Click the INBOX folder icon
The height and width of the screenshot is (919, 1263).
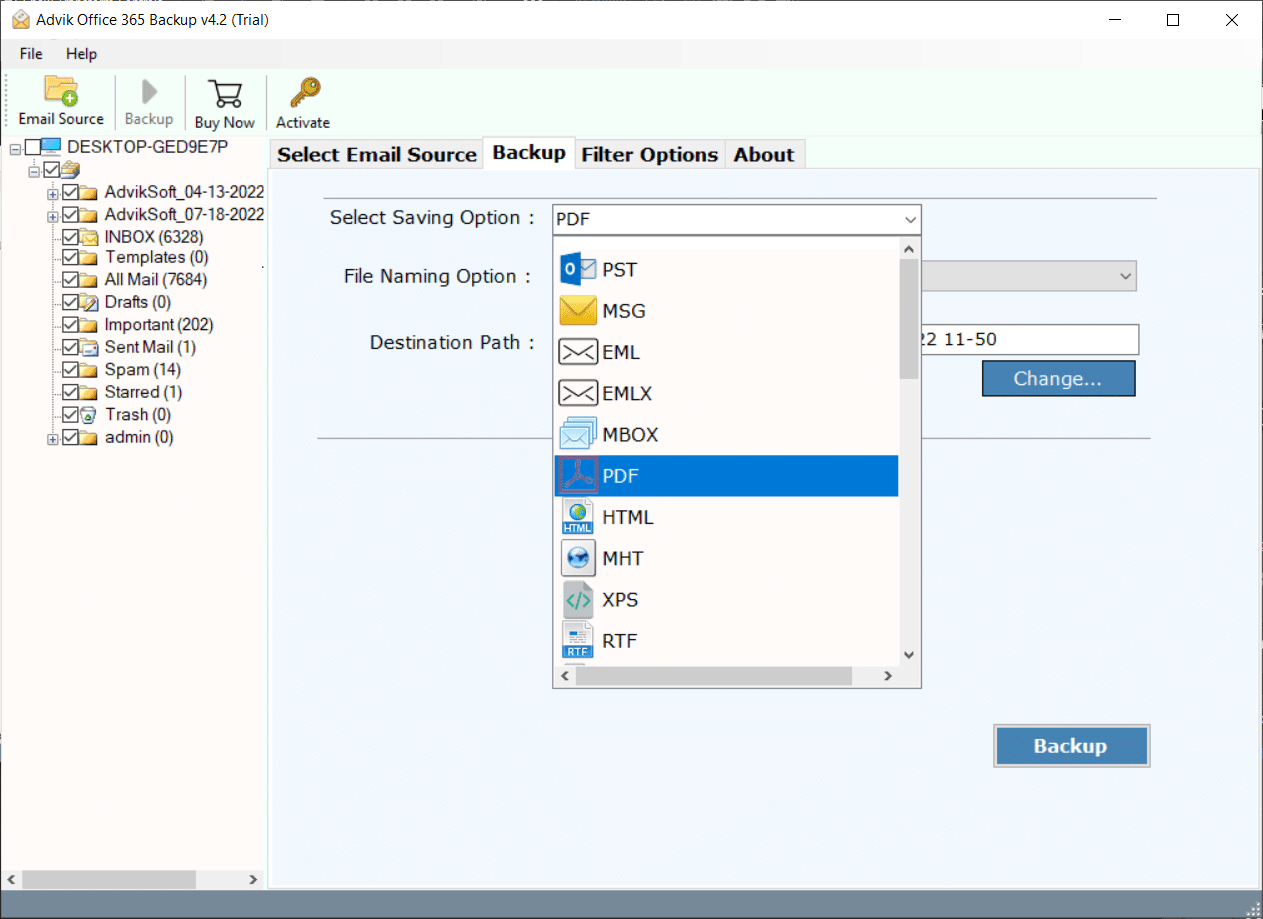pyautogui.click(x=89, y=237)
